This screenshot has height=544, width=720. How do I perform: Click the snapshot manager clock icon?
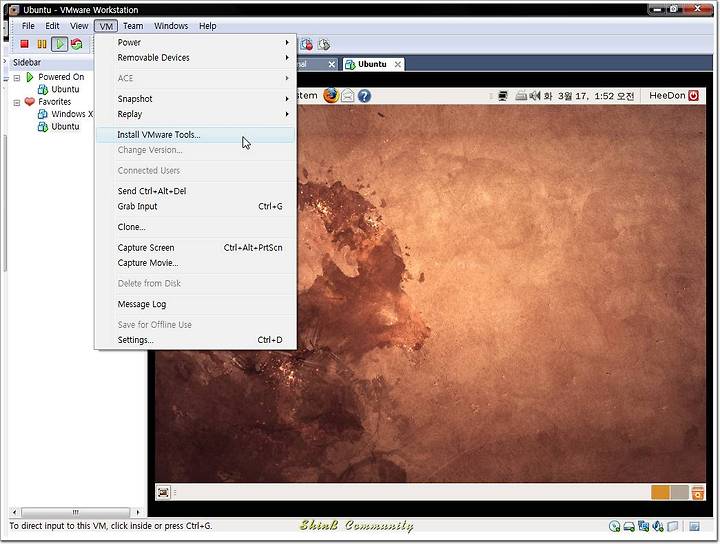coord(324,44)
